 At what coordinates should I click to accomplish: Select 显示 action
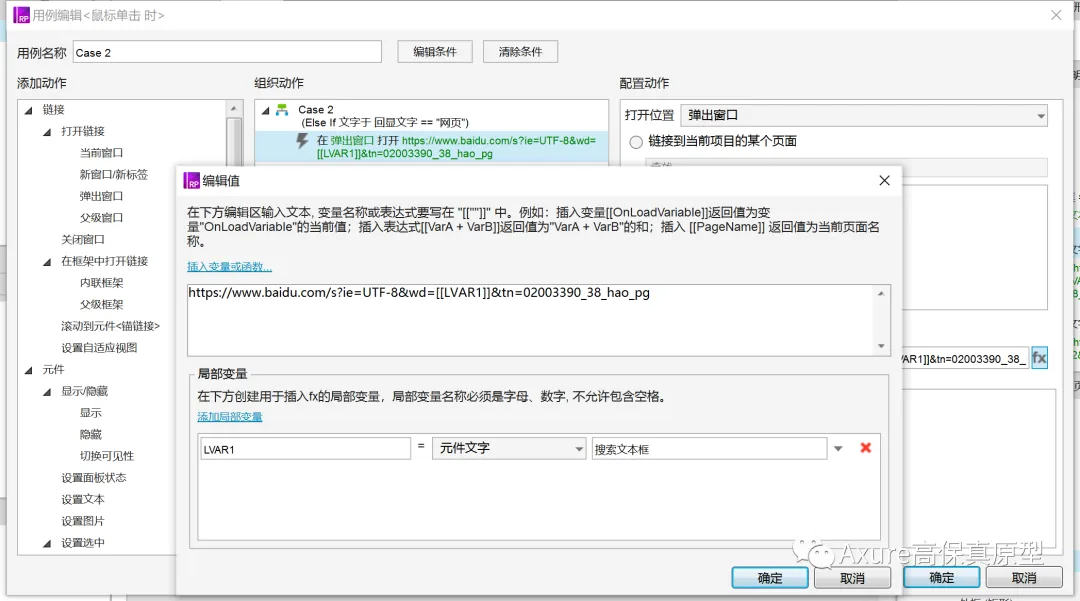(x=90, y=413)
